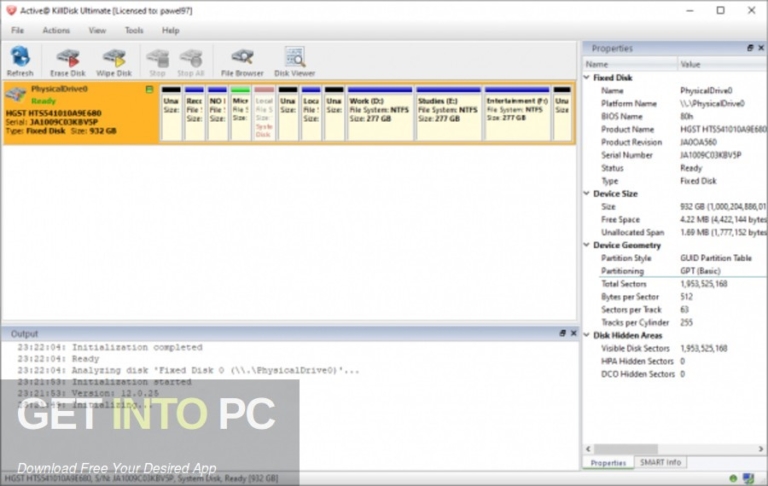Select the last unallocated block after Entertainment
The image size is (768, 486).
click(562, 114)
